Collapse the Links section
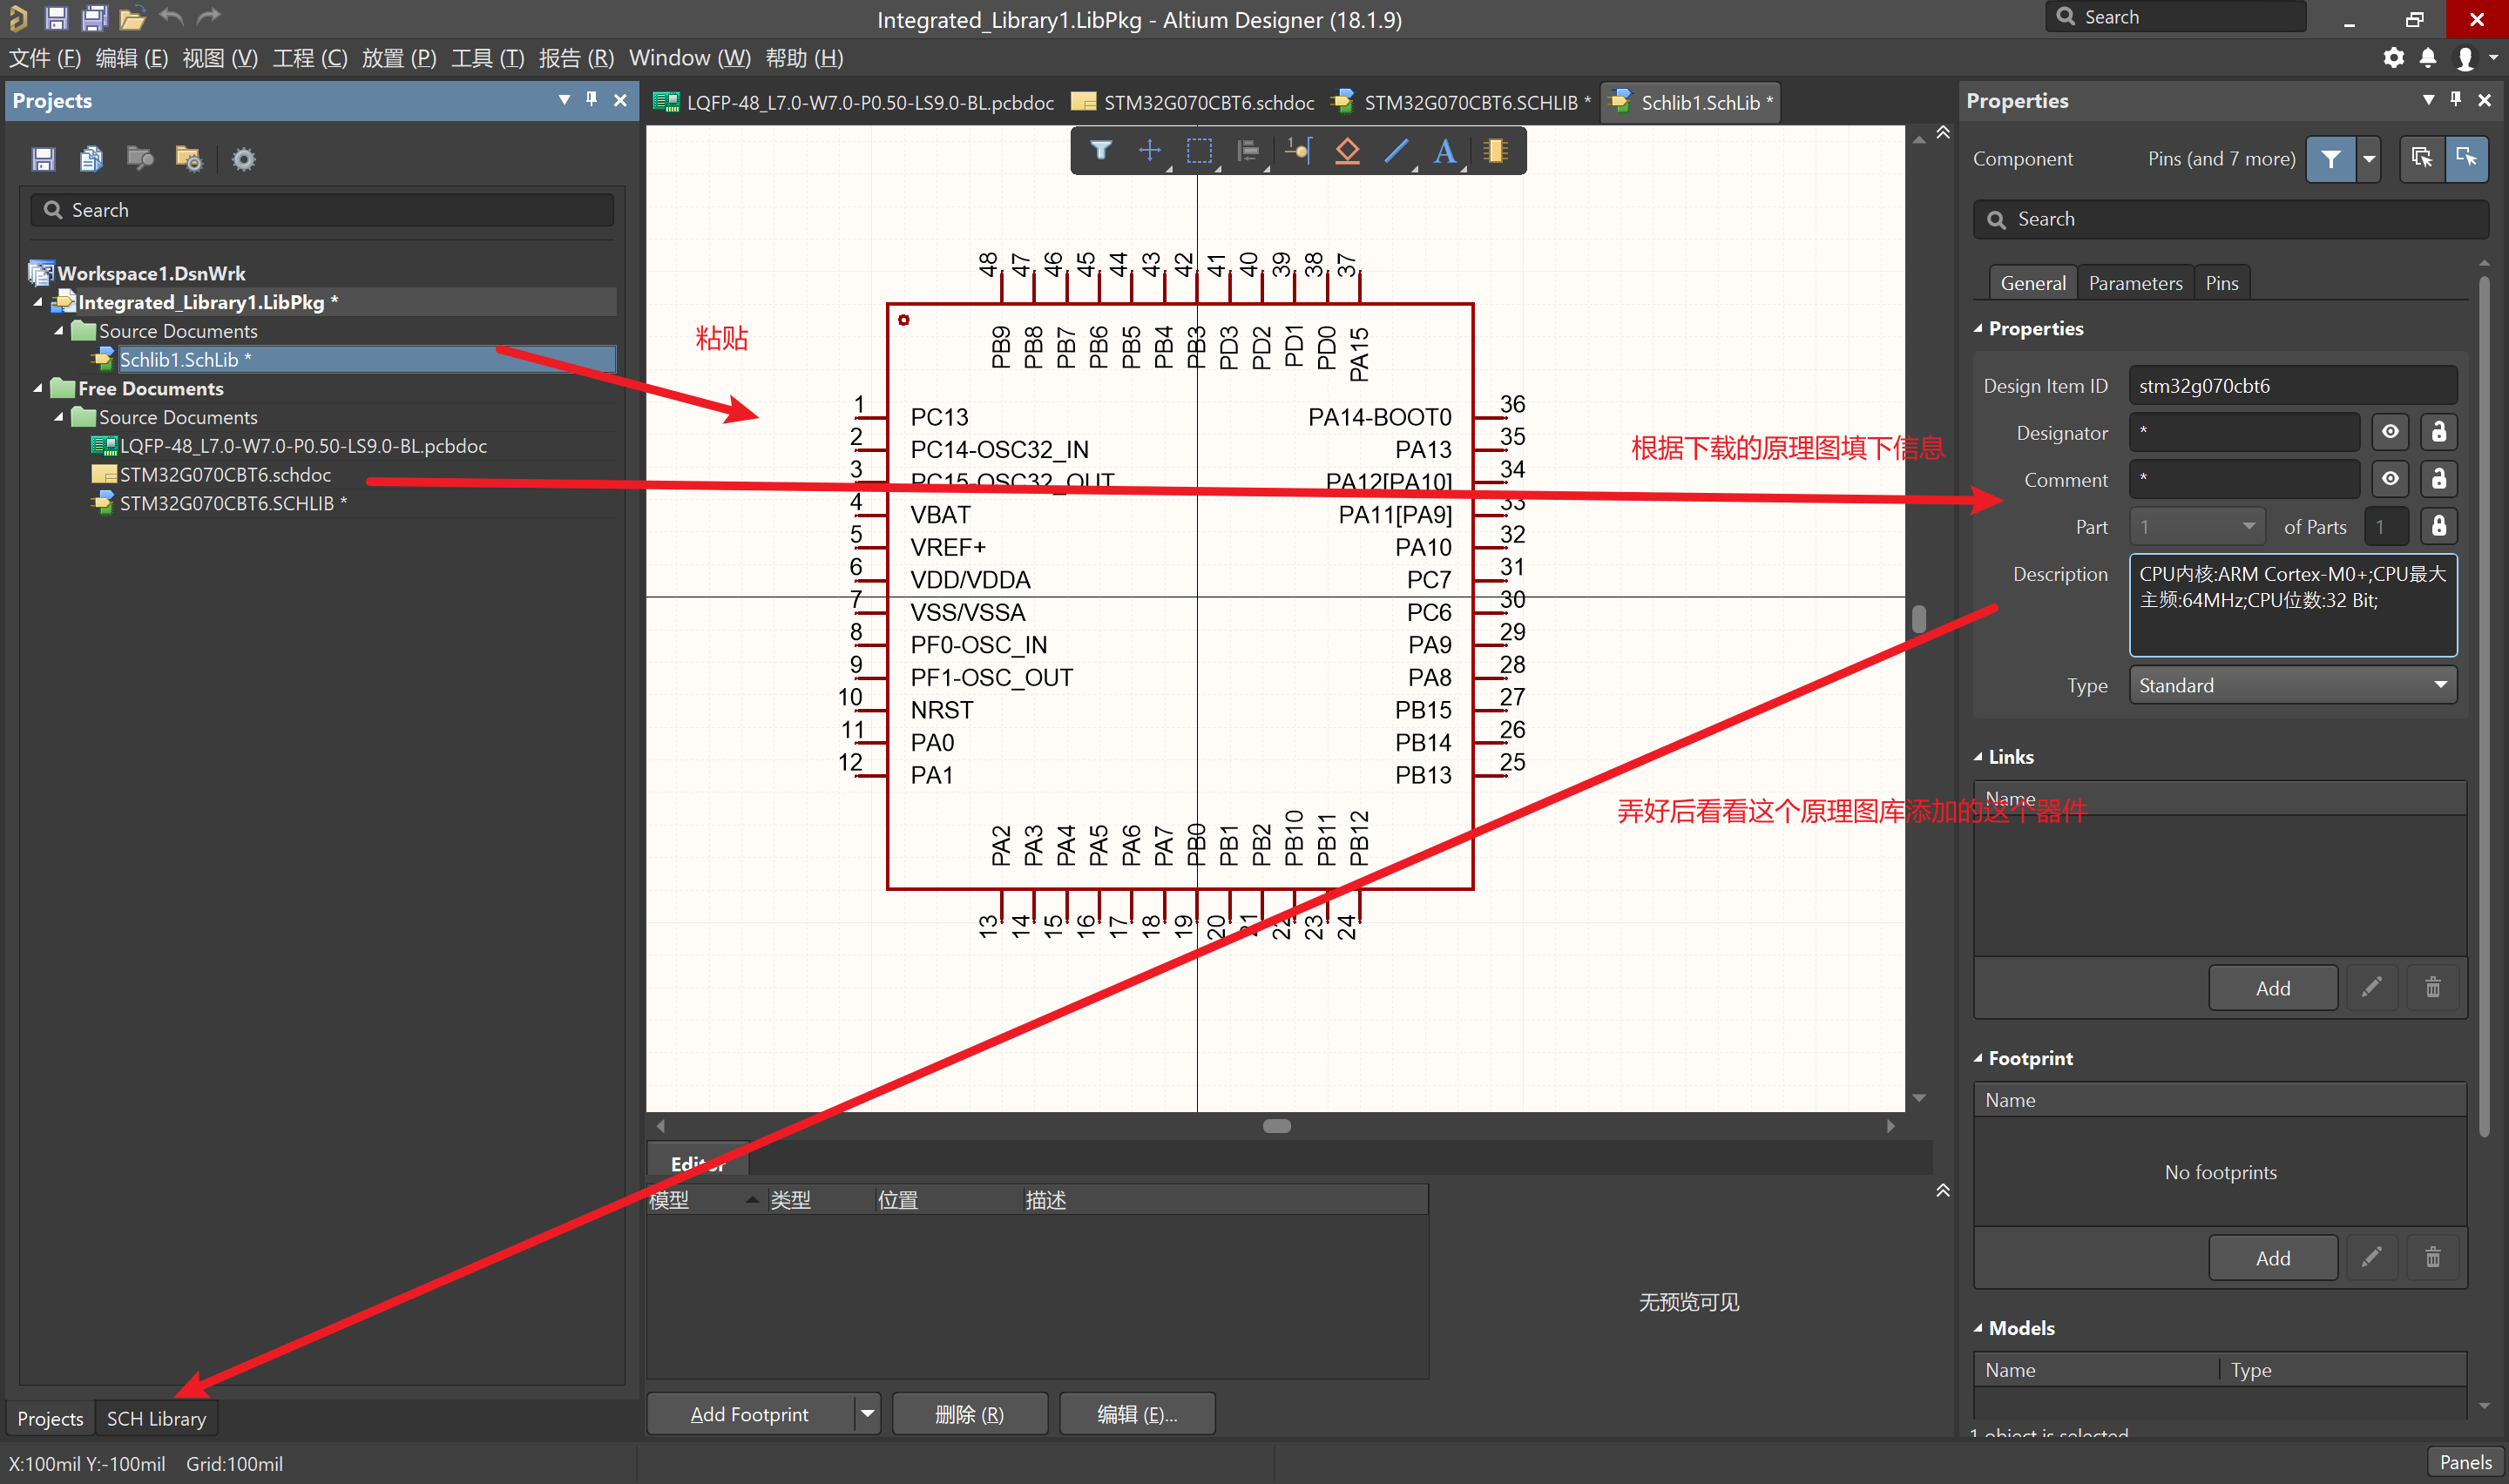This screenshot has height=1484, width=2509. coord(1978,756)
